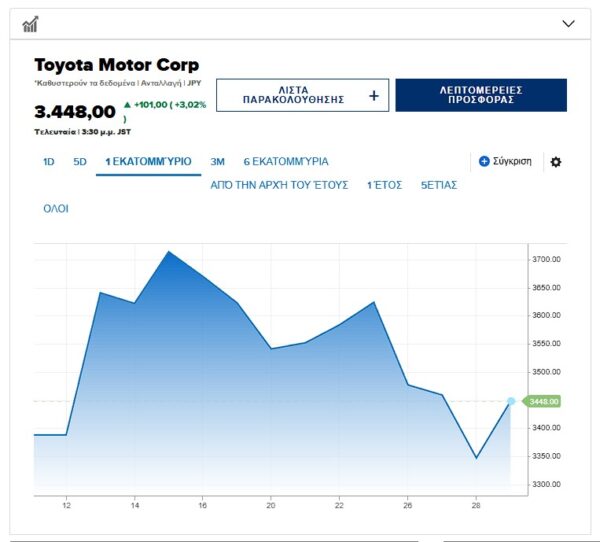Screen dimensions: 600x542
Task: Click the last data point on chart
Action: [511, 401]
